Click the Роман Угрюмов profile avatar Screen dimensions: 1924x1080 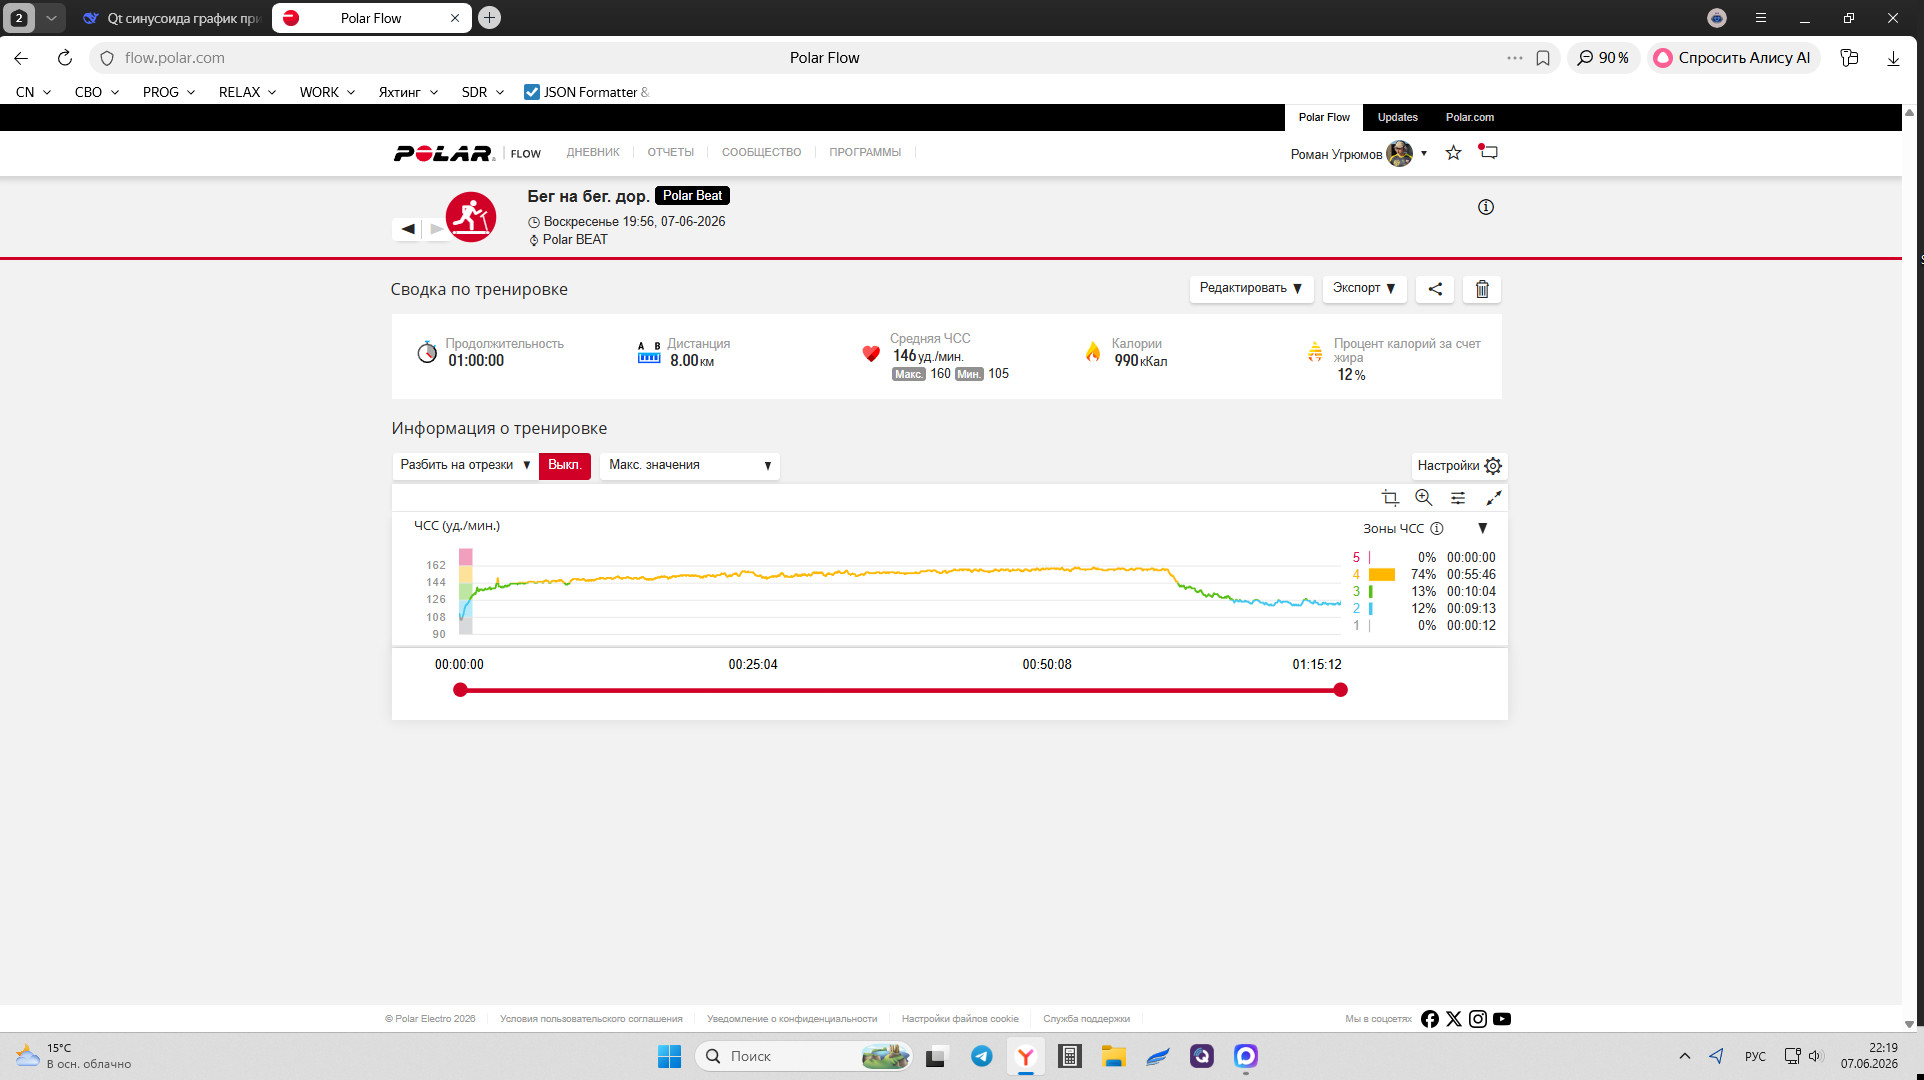coord(1399,153)
